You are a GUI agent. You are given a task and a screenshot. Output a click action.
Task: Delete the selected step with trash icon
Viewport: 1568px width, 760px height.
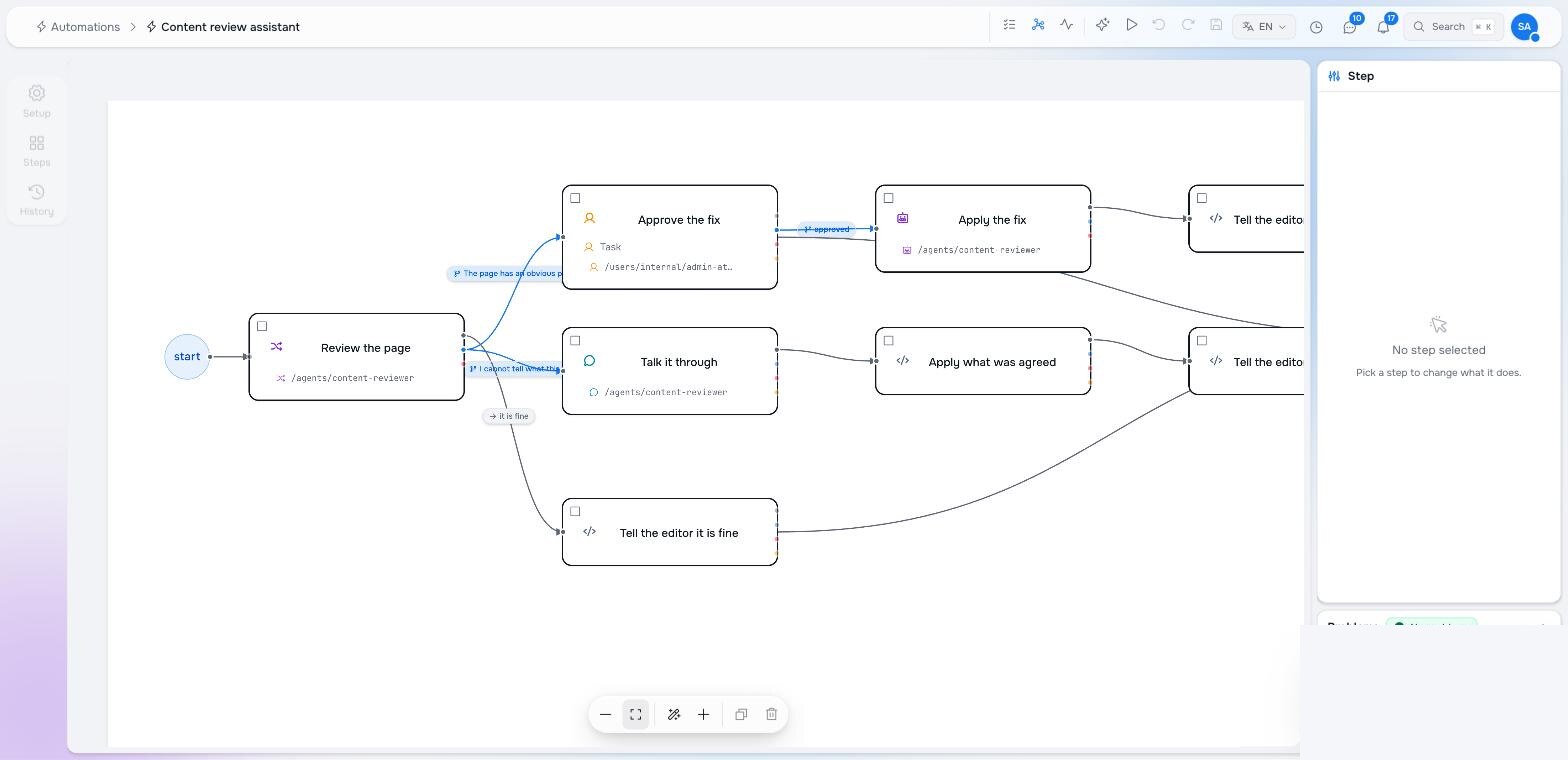point(771,714)
